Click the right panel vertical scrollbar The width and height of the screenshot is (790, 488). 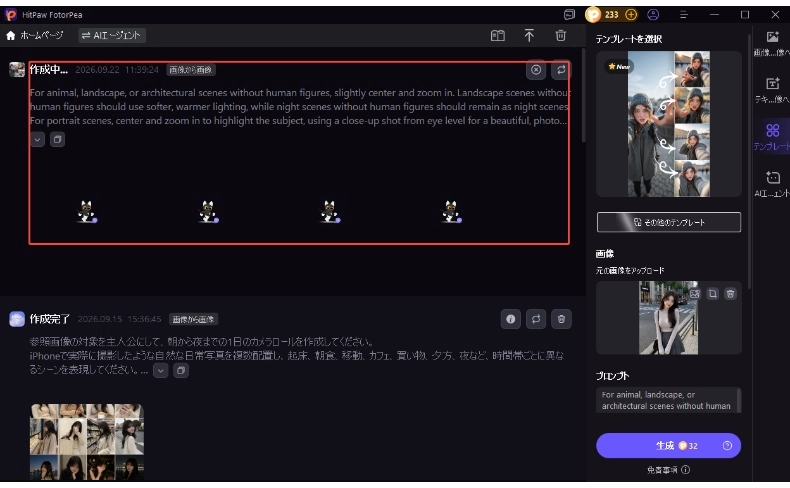pos(749,161)
